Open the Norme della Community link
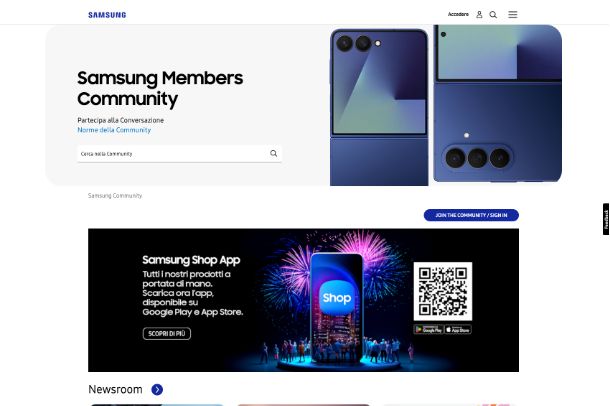 pyautogui.click(x=114, y=130)
